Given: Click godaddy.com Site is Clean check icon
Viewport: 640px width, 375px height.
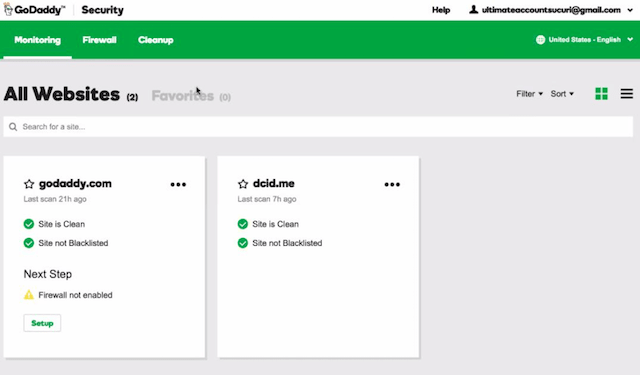Looking at the screenshot, I should (x=29, y=224).
